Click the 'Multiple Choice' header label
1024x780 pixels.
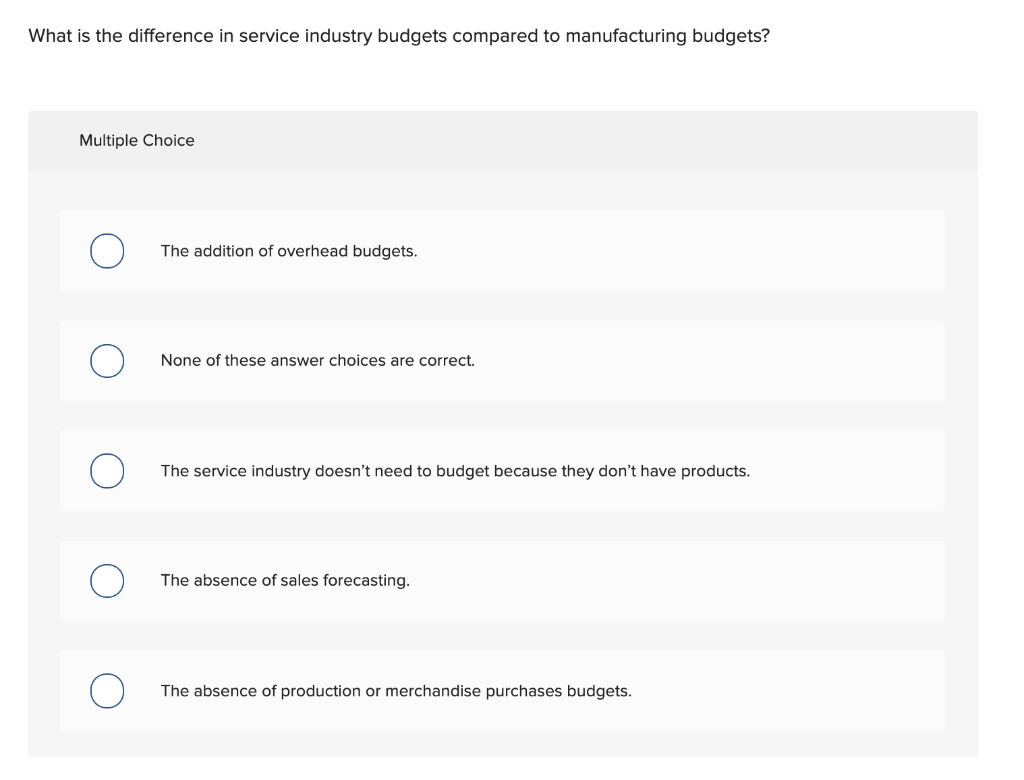pyautogui.click(x=137, y=140)
